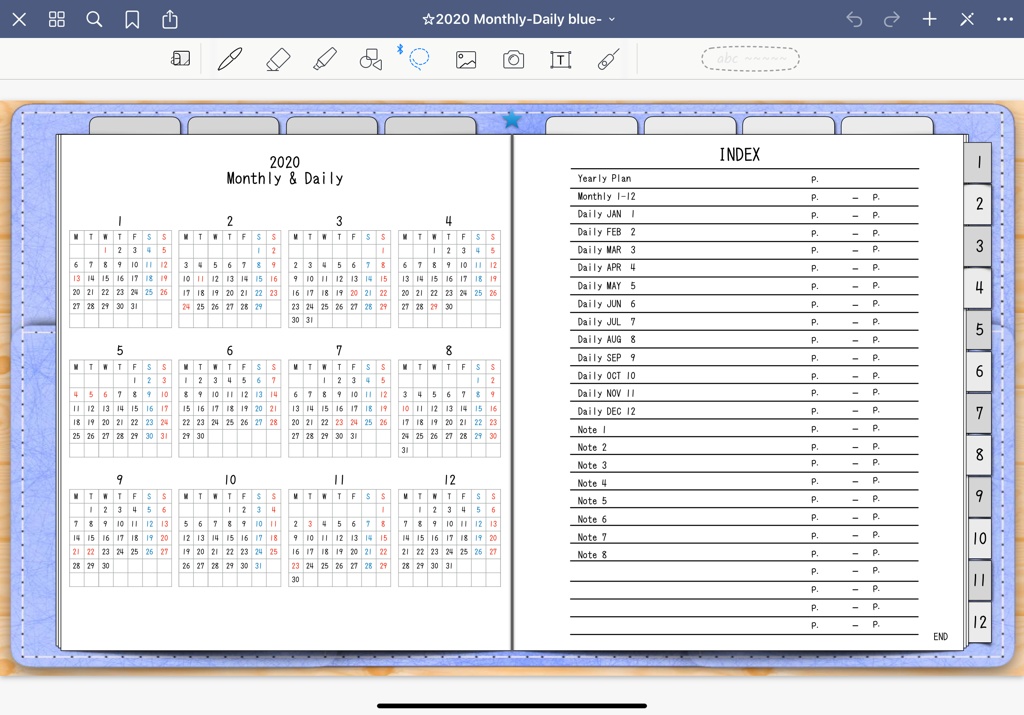Close the document with the X icon
This screenshot has width=1024, height=715.
20,20
